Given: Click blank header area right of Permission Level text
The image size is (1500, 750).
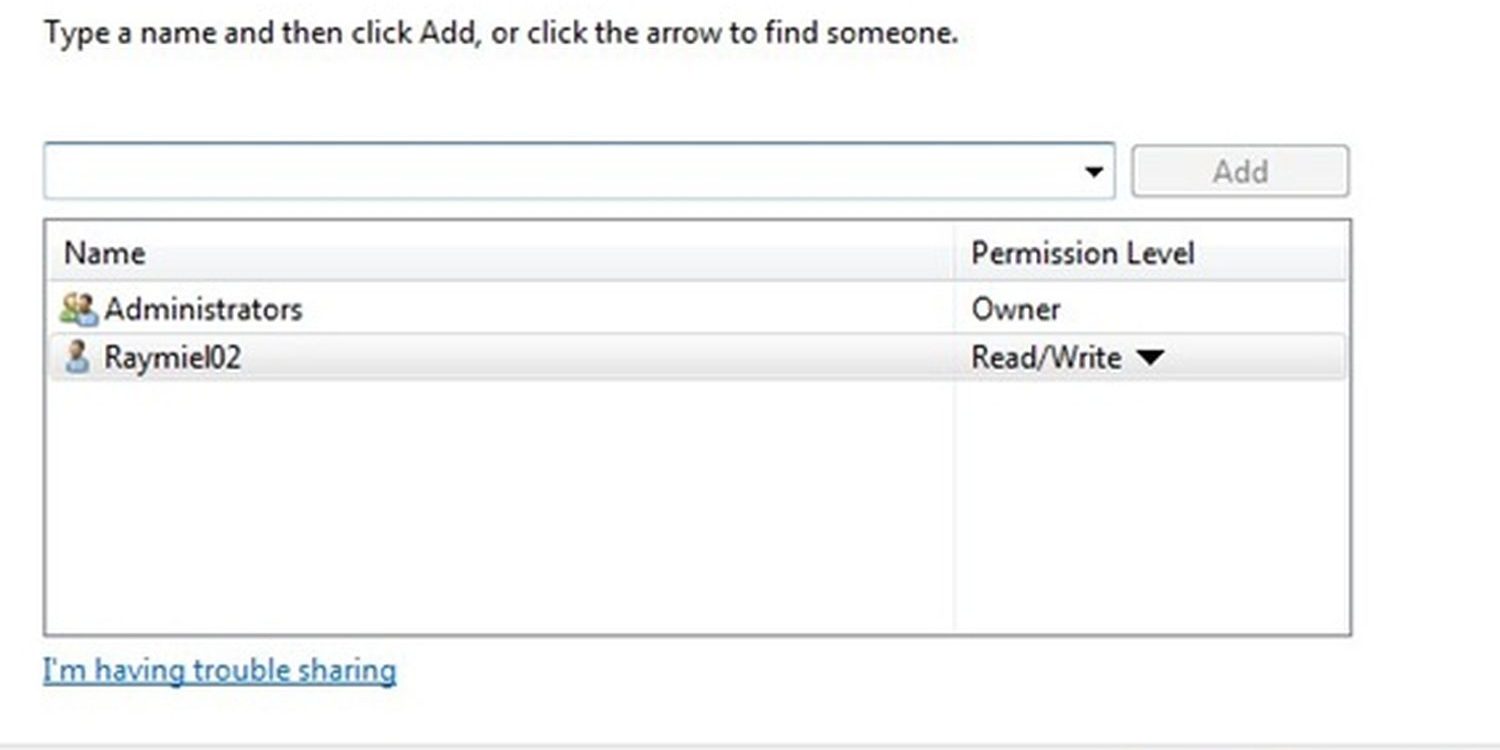Looking at the screenshot, I should click(1270, 253).
